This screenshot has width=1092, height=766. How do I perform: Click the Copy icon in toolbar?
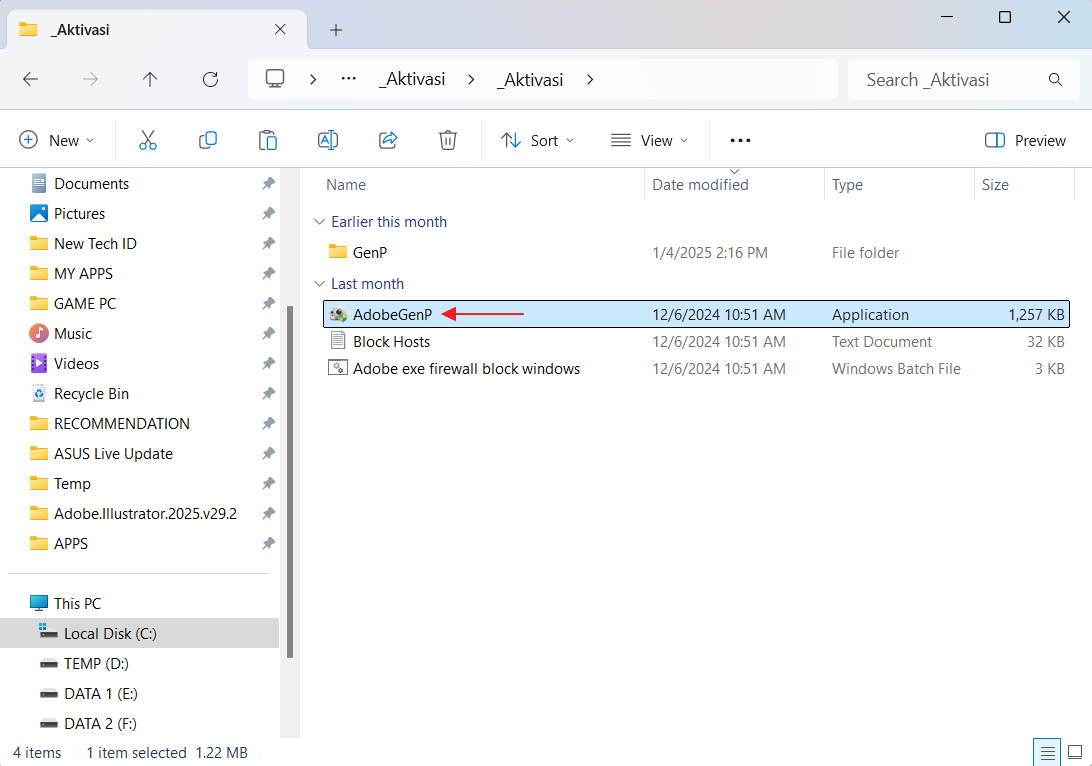coord(208,141)
